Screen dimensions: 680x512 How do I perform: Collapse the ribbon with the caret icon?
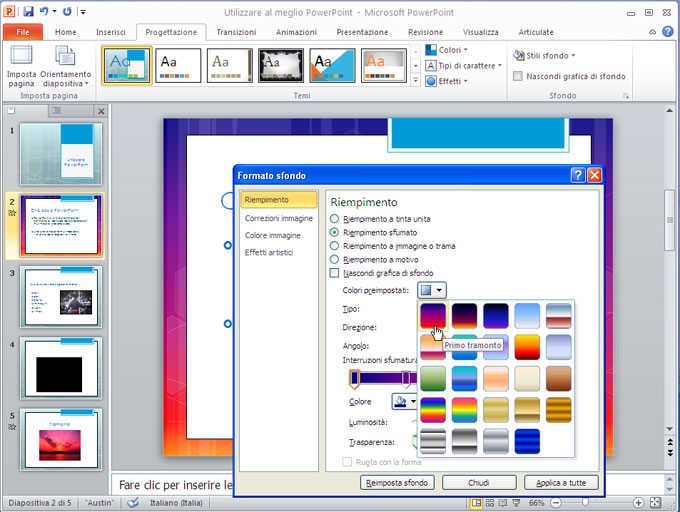click(x=652, y=32)
